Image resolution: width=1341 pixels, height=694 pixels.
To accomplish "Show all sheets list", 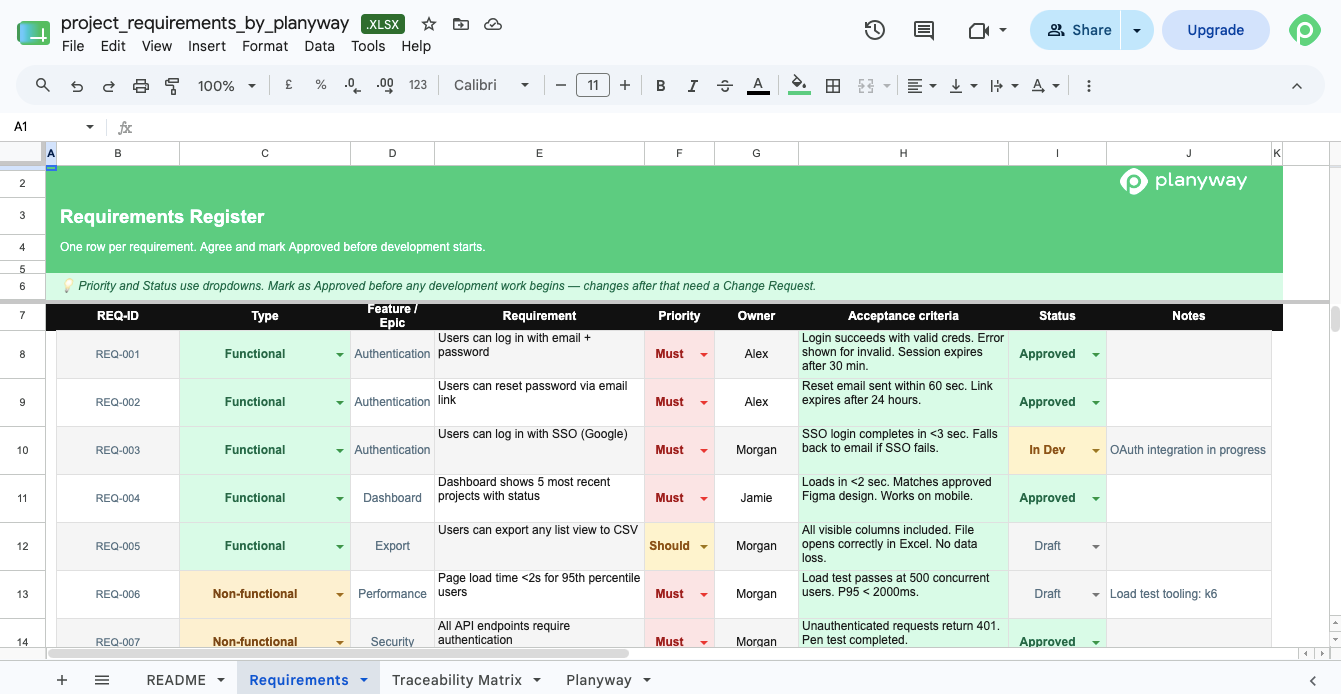I will tap(102, 680).
